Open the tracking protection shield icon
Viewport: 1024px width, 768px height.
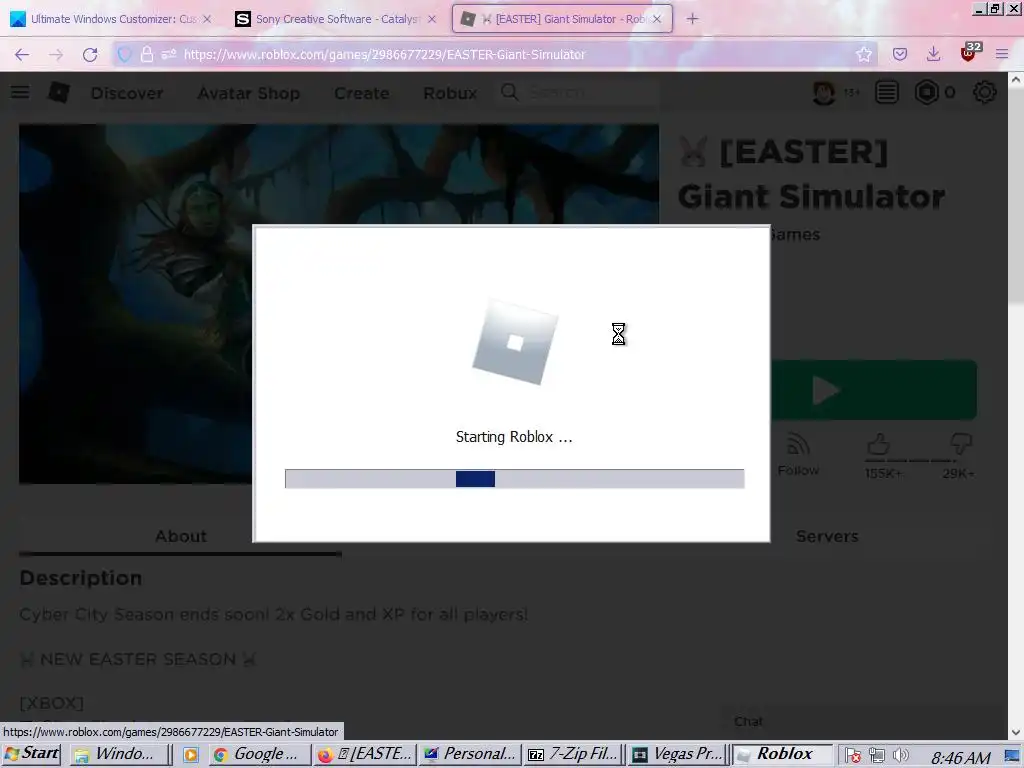point(124,55)
